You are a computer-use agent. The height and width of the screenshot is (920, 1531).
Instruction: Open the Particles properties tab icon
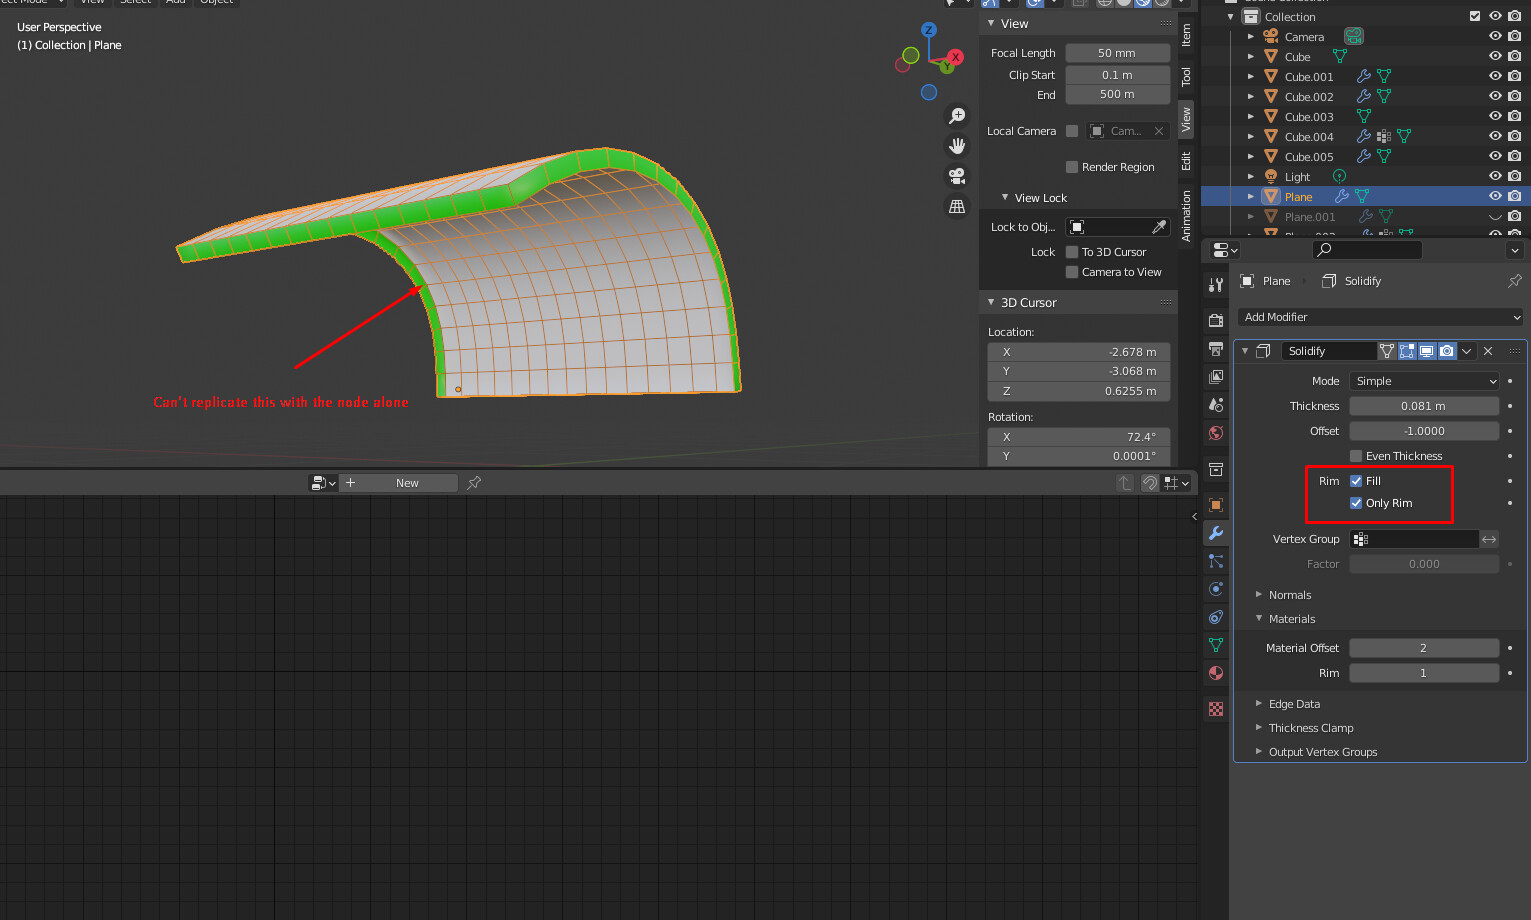pyautogui.click(x=1216, y=561)
